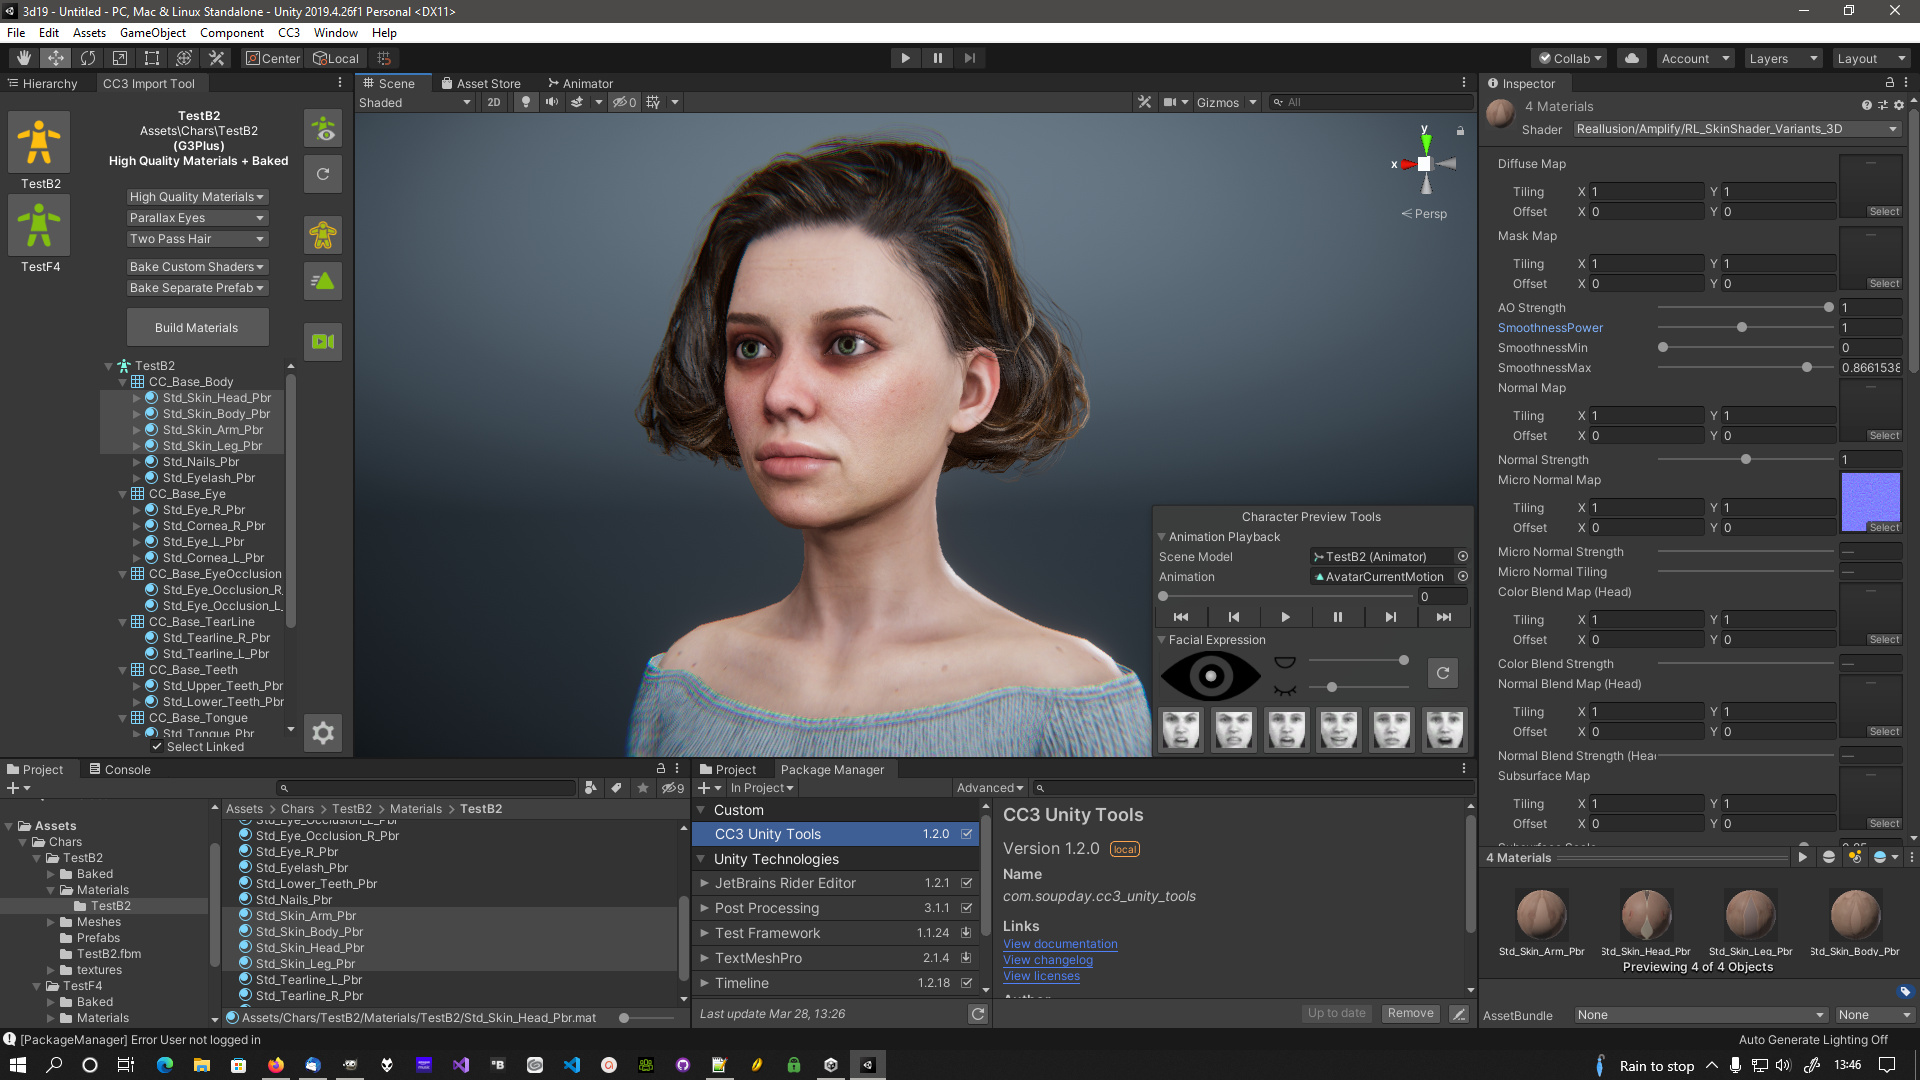Jump to first animation frame
This screenshot has width=1920, height=1080.
[1181, 617]
